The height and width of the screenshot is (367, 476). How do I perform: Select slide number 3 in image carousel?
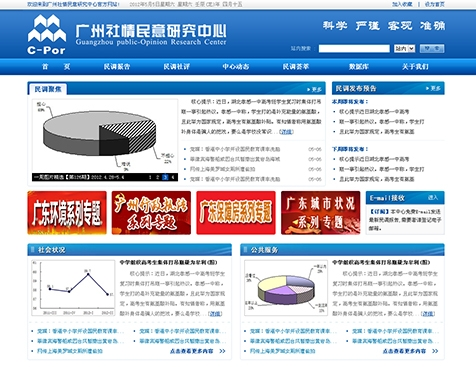tap(165, 177)
